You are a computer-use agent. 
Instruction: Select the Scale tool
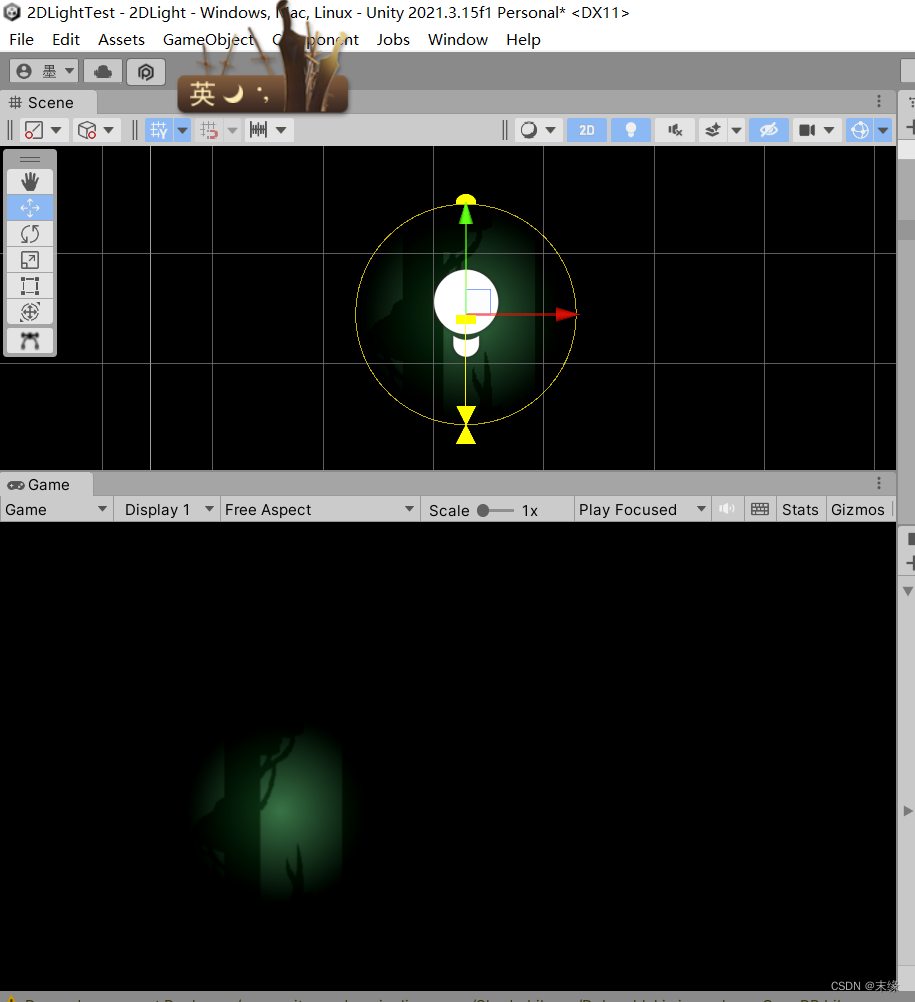point(30,259)
